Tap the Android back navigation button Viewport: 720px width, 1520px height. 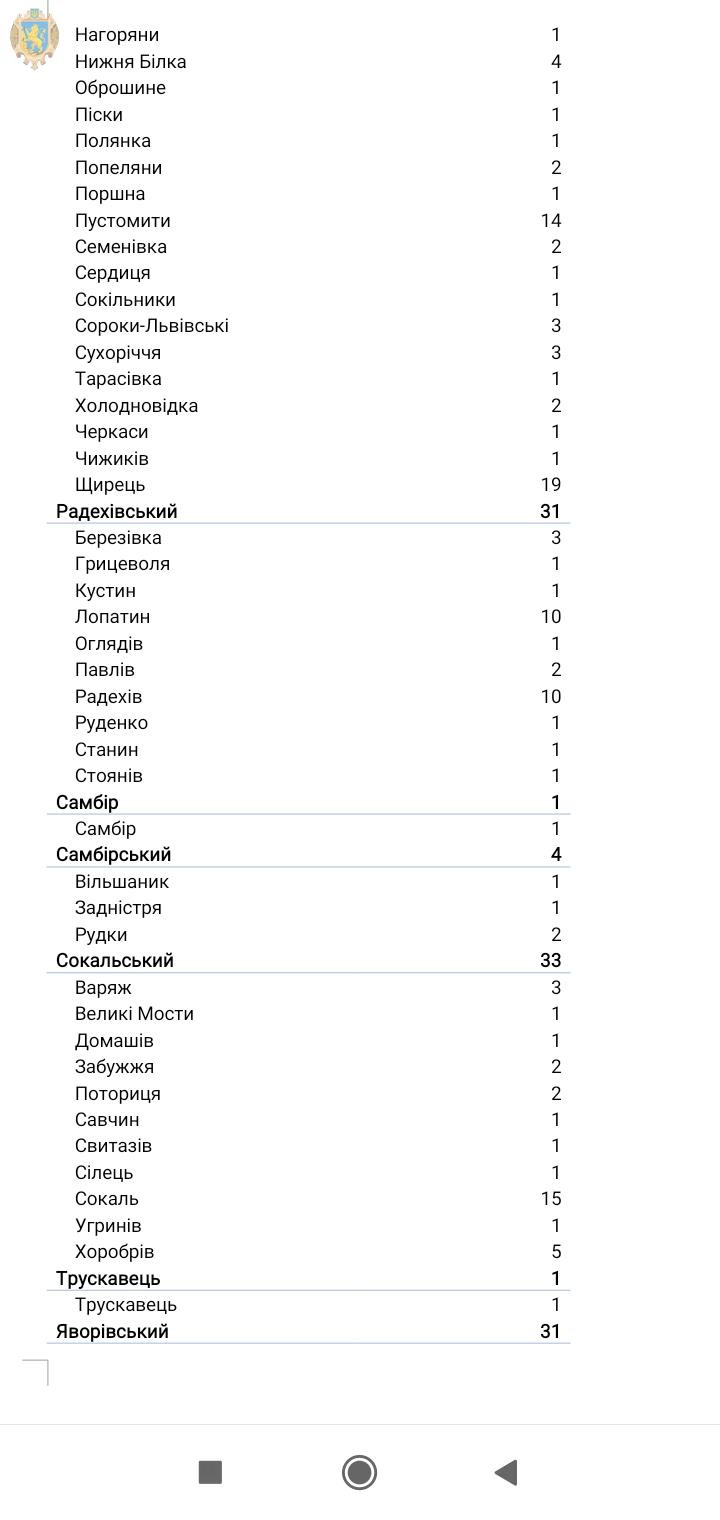tap(506, 1472)
